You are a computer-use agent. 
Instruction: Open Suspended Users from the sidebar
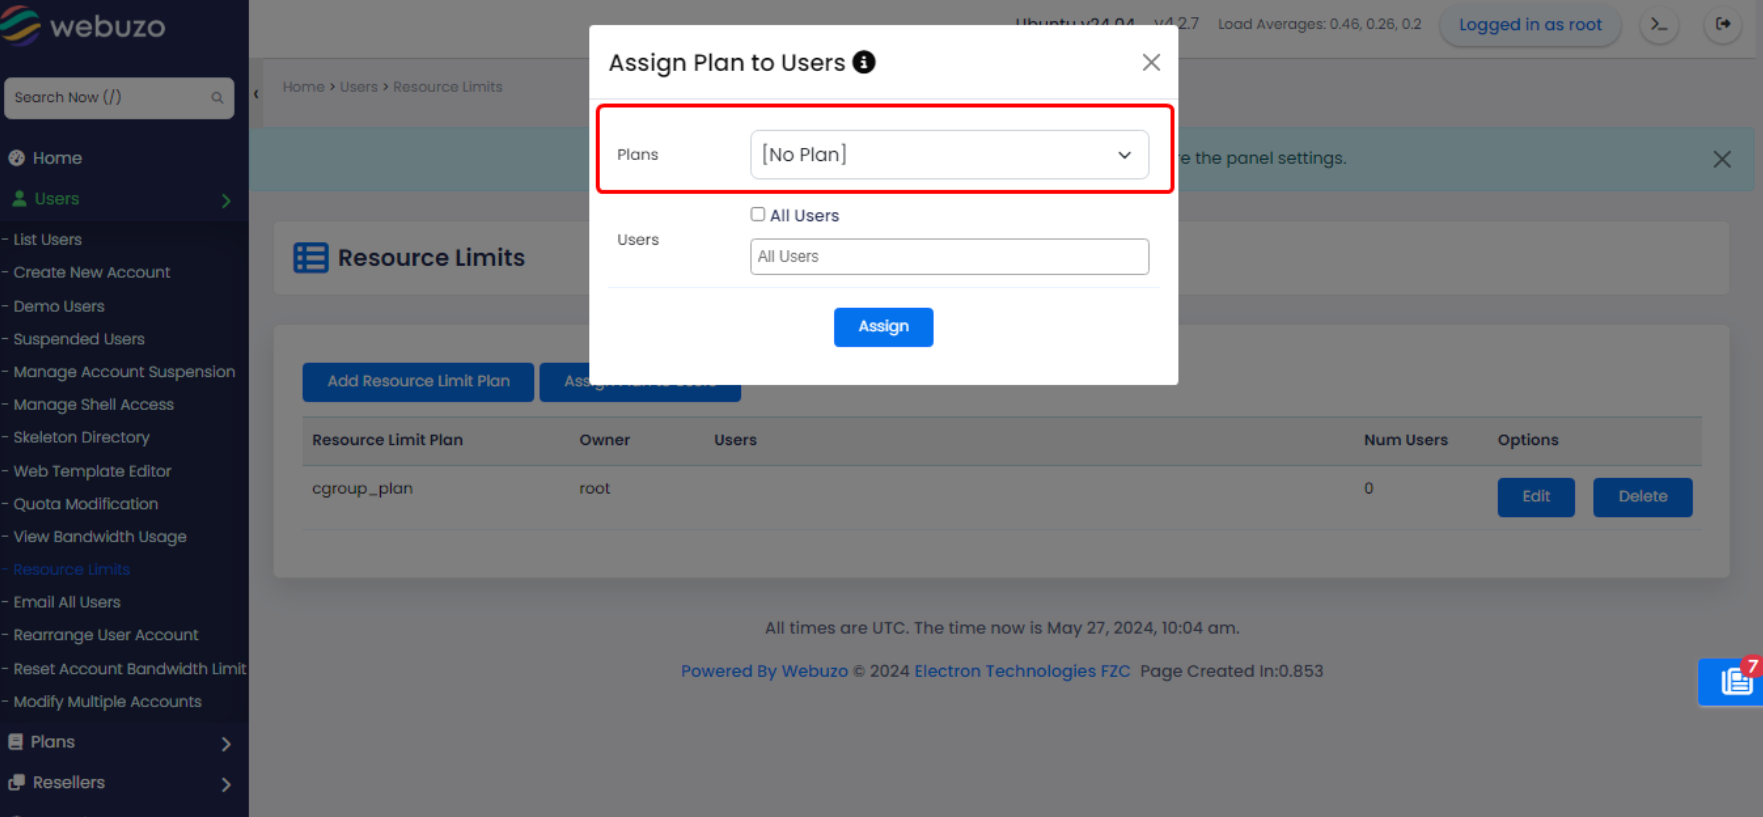(79, 339)
